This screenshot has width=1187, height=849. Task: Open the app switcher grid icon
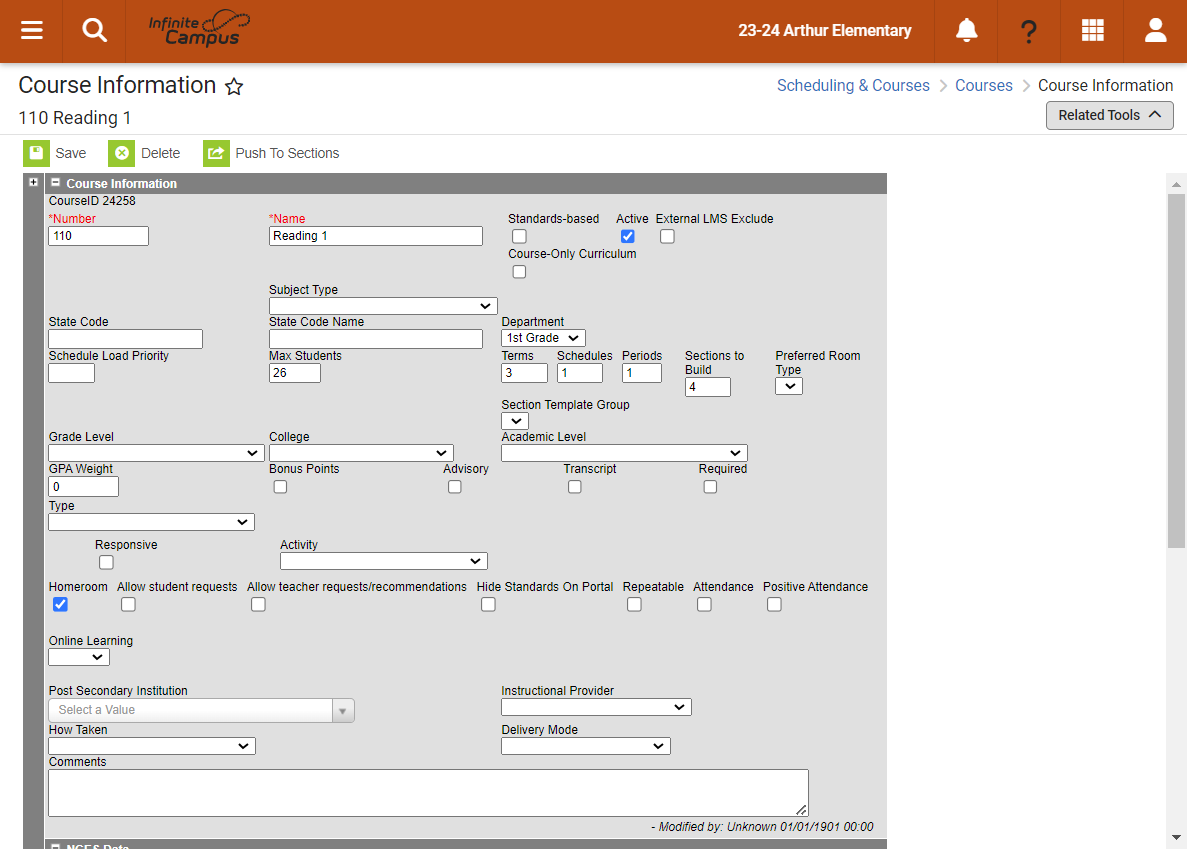point(1092,30)
